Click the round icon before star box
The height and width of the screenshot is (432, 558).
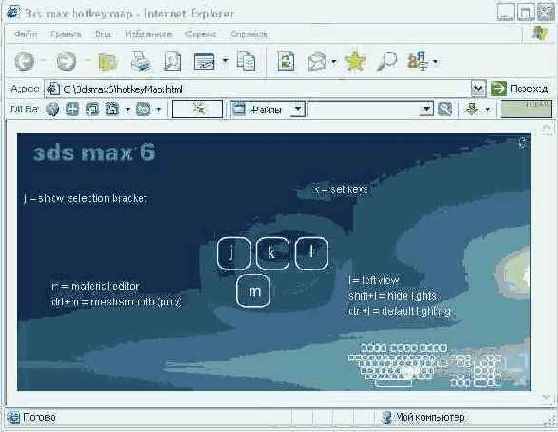(143, 109)
